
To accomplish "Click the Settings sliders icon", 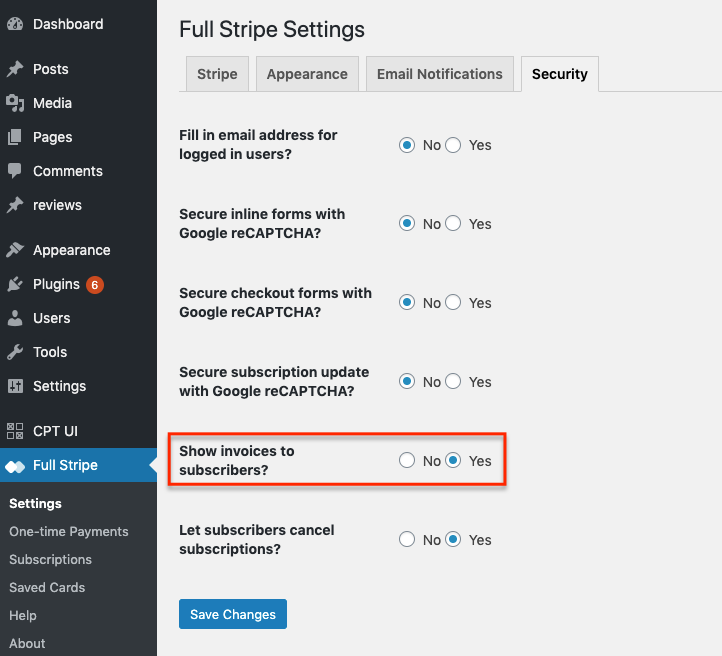I will (15, 386).
